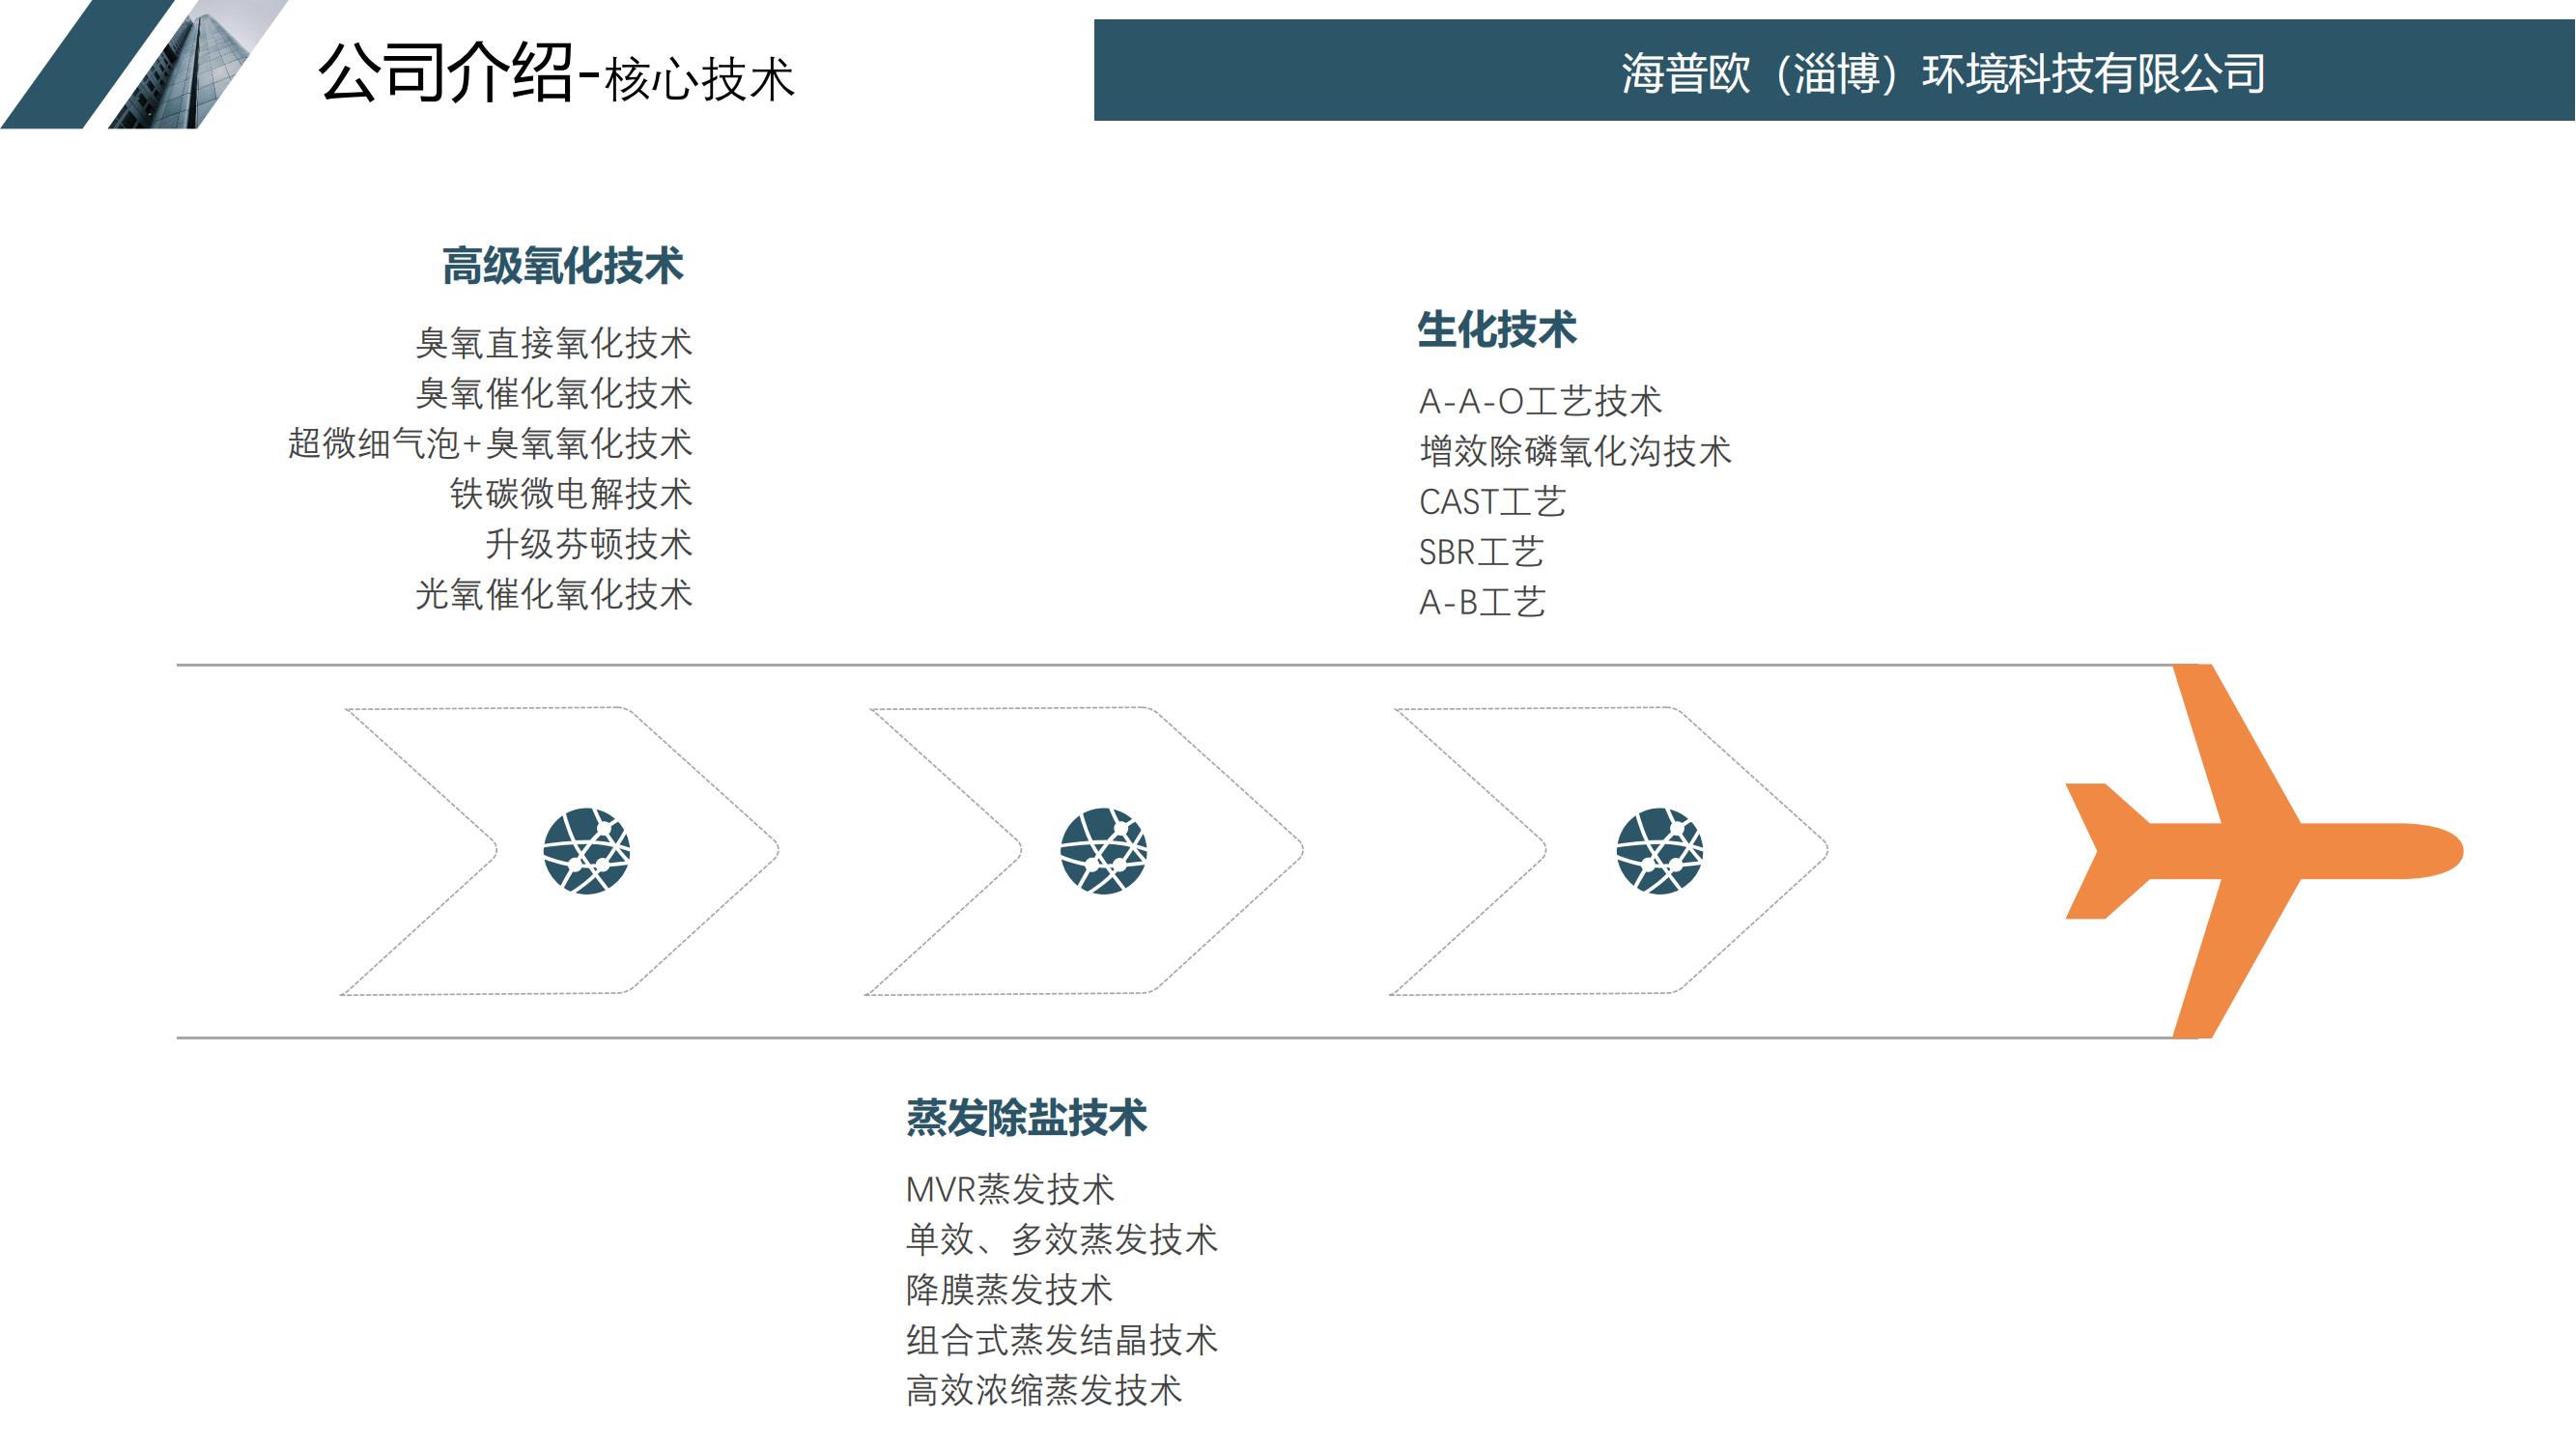Click the line 臭氧直接氧化技术
The height and width of the screenshot is (1449, 2576).
click(x=554, y=343)
